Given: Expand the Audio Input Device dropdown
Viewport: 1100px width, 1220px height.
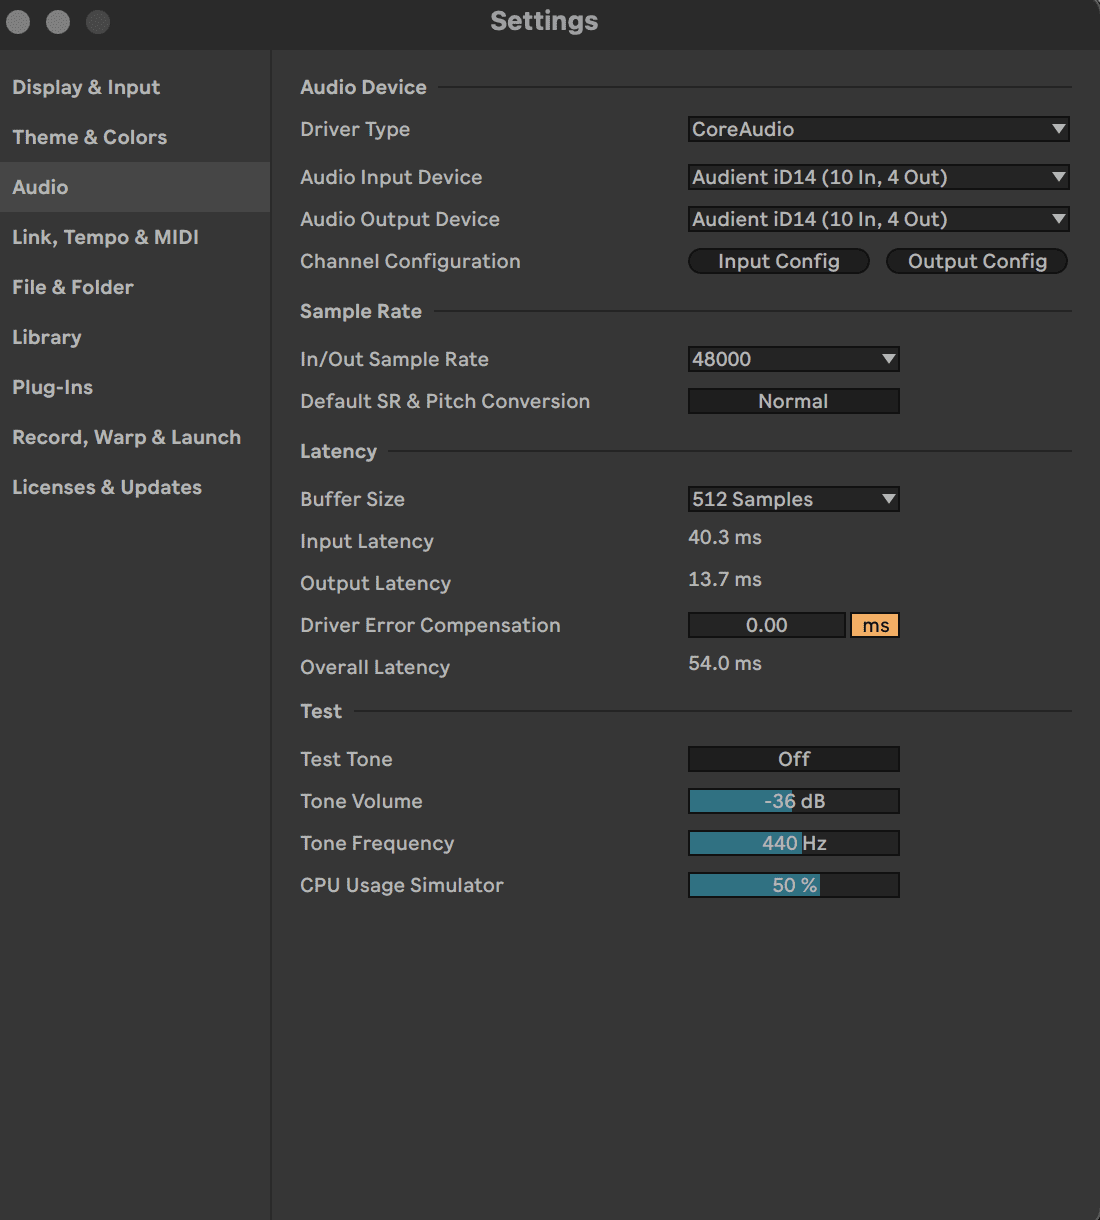Looking at the screenshot, I should pos(878,177).
